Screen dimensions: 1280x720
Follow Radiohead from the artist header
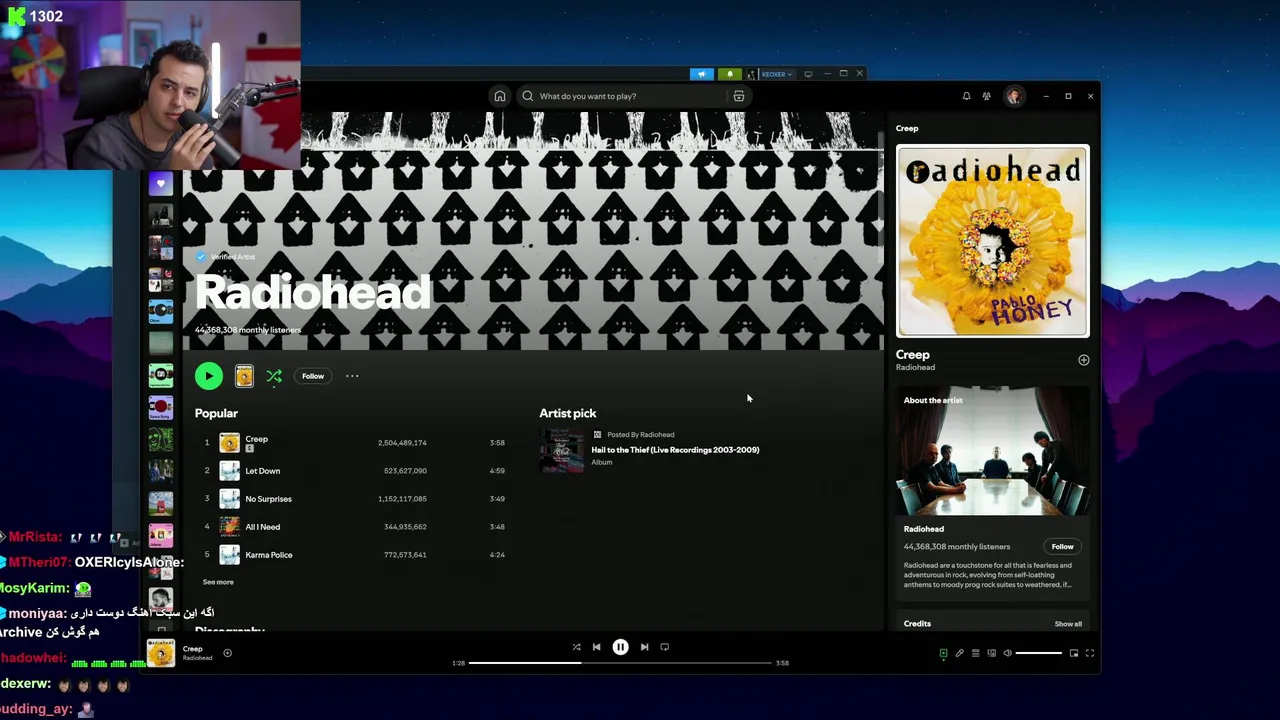coord(313,376)
